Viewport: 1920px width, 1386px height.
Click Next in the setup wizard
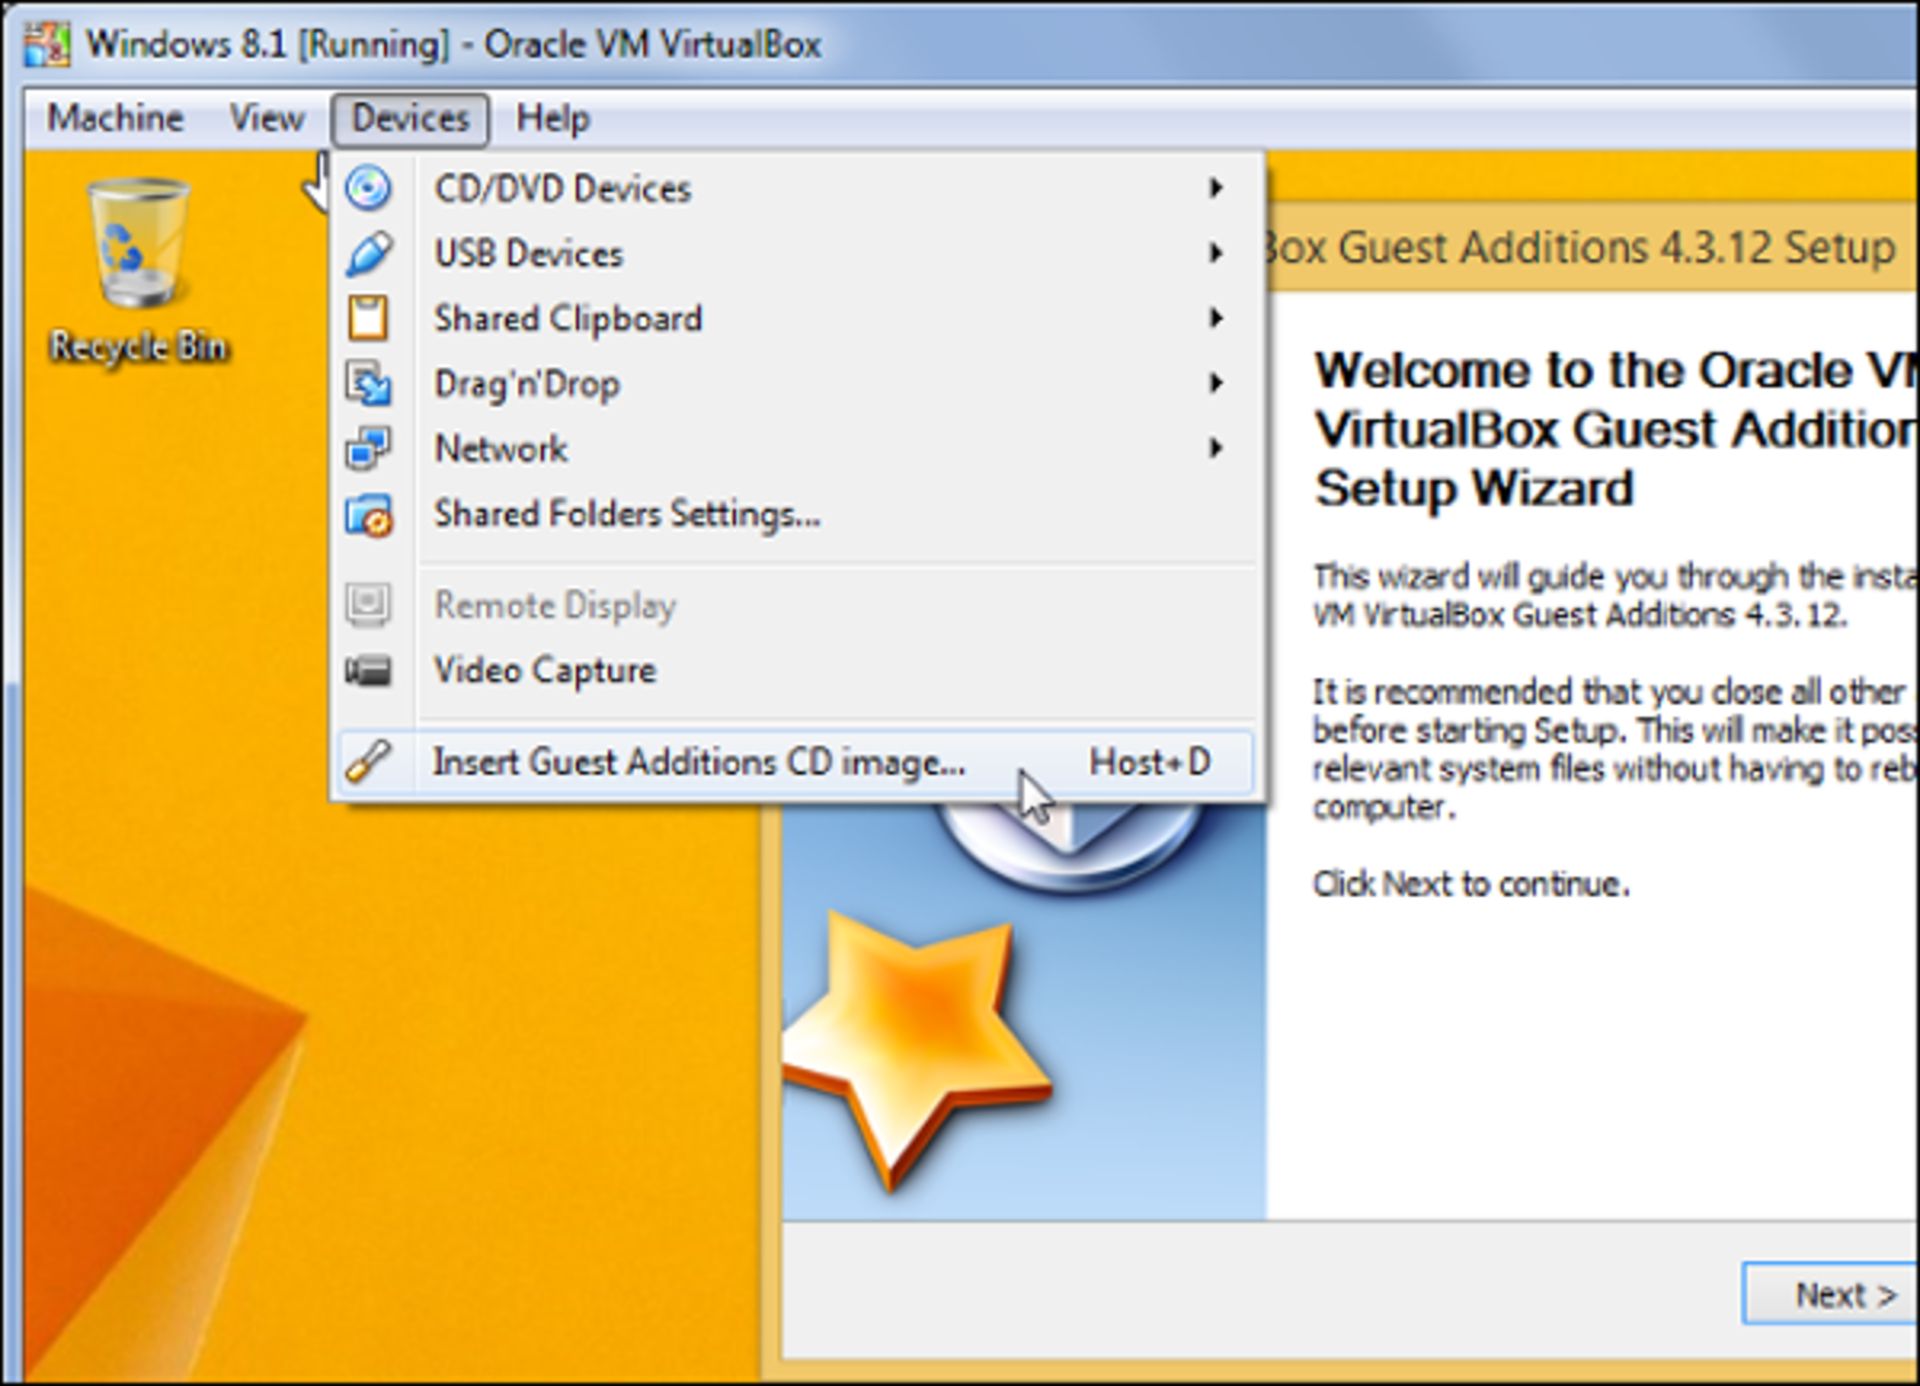coord(1832,1294)
